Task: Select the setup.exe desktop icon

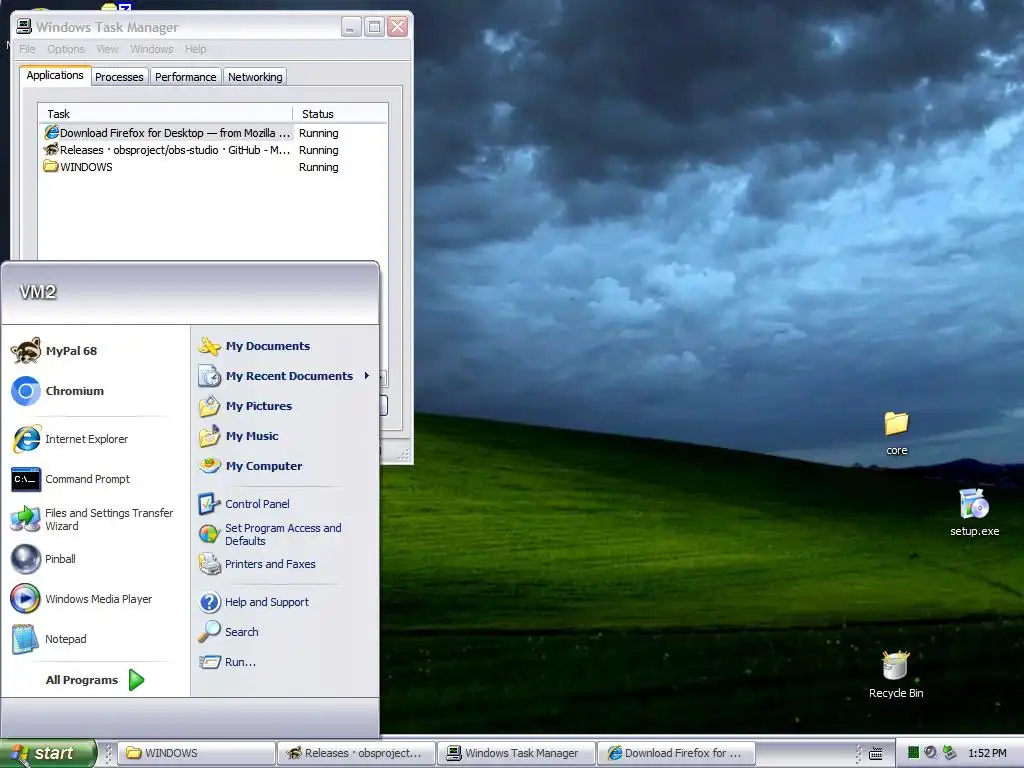Action: (x=974, y=512)
